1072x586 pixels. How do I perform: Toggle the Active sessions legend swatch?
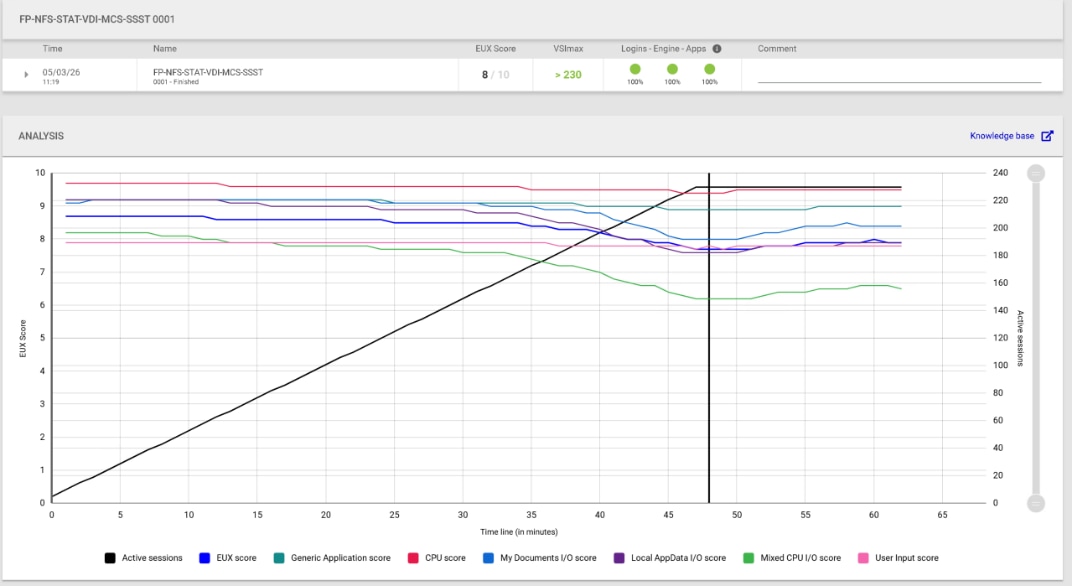pyautogui.click(x=109, y=558)
